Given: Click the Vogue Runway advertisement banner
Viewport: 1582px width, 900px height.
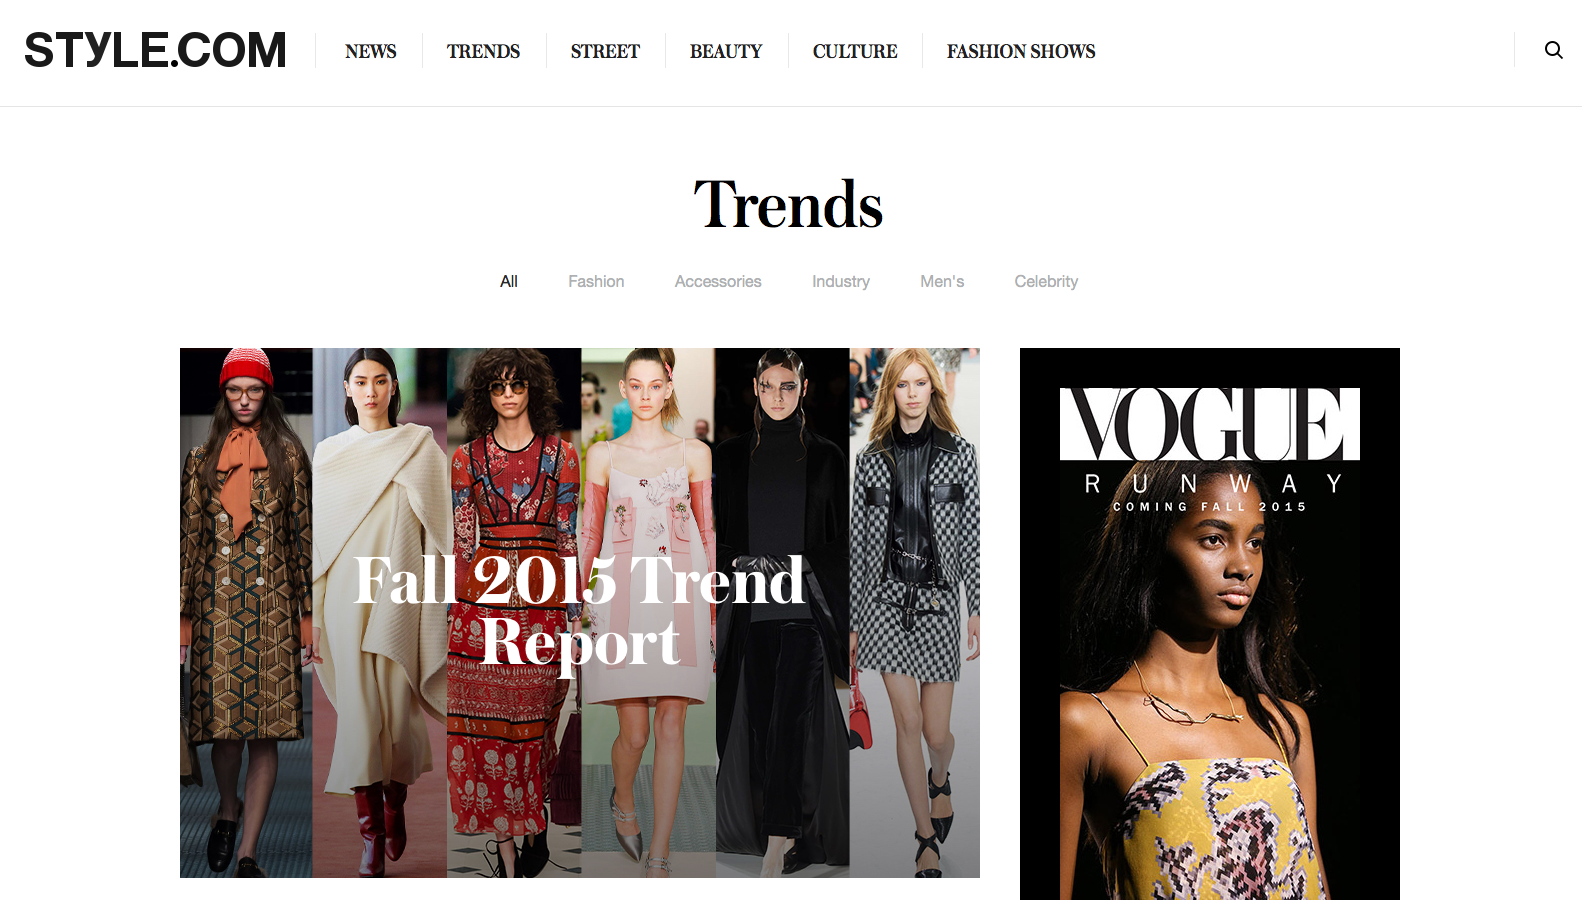Looking at the screenshot, I should tap(1210, 624).
